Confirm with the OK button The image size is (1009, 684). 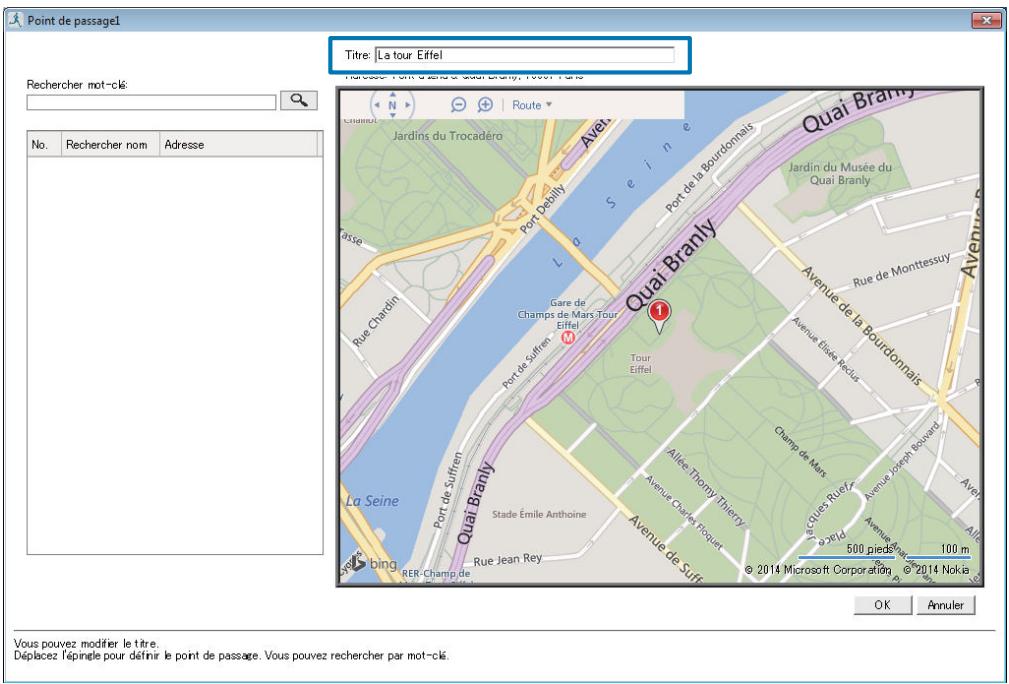pyautogui.click(x=882, y=605)
